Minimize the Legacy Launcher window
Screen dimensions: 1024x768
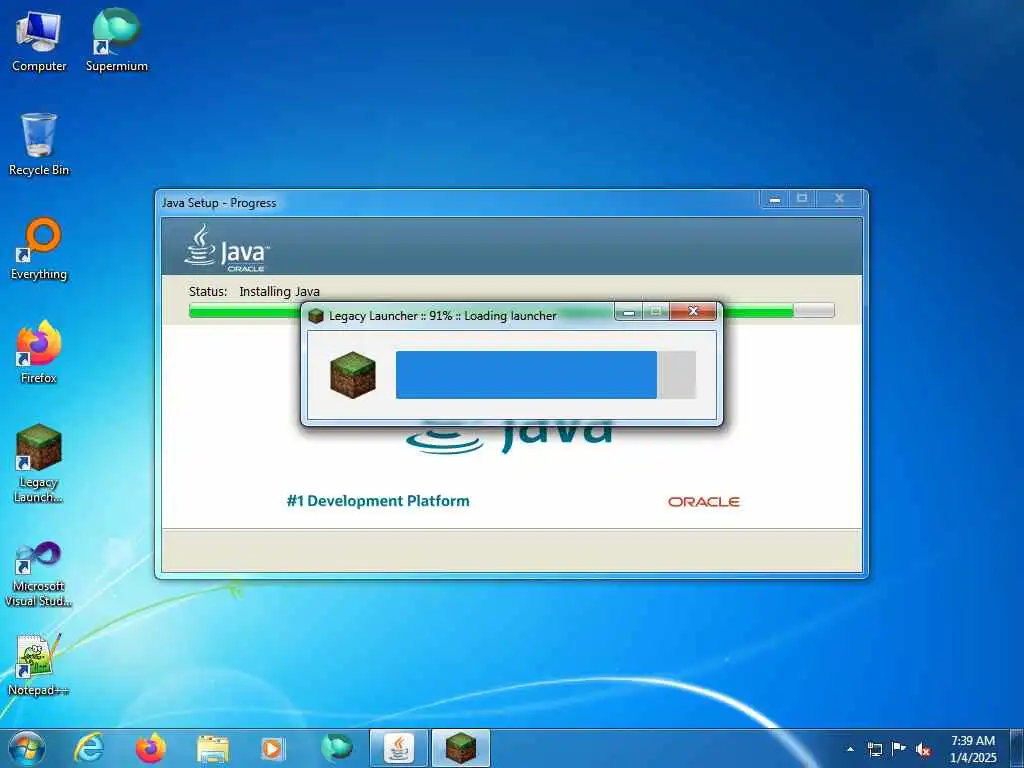(x=628, y=312)
